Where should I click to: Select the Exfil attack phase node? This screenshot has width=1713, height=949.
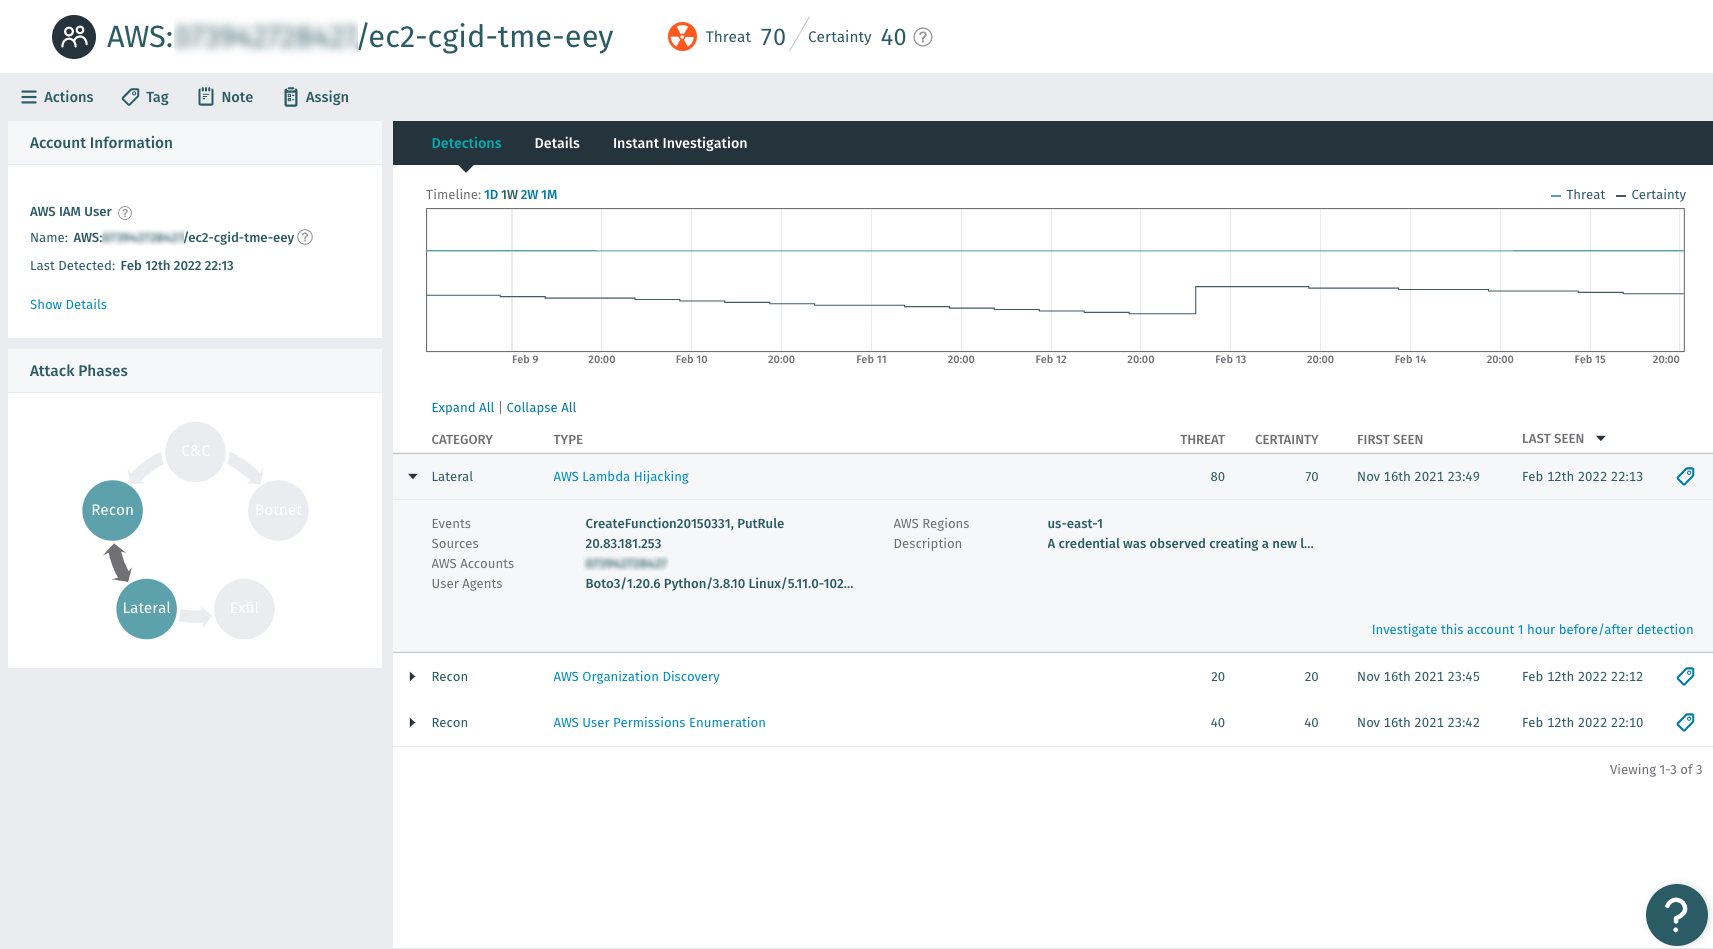point(244,608)
